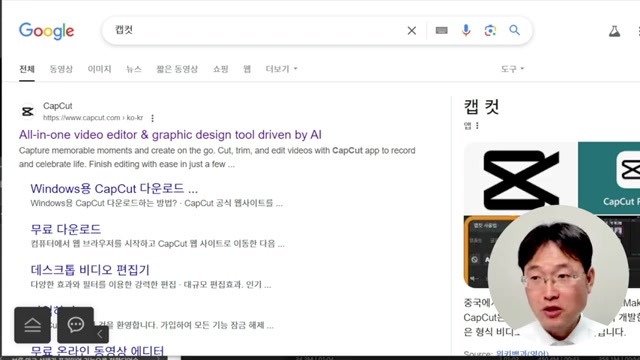Open the Search Labs flask icon
The height and width of the screenshot is (360, 640).
click(614, 31)
